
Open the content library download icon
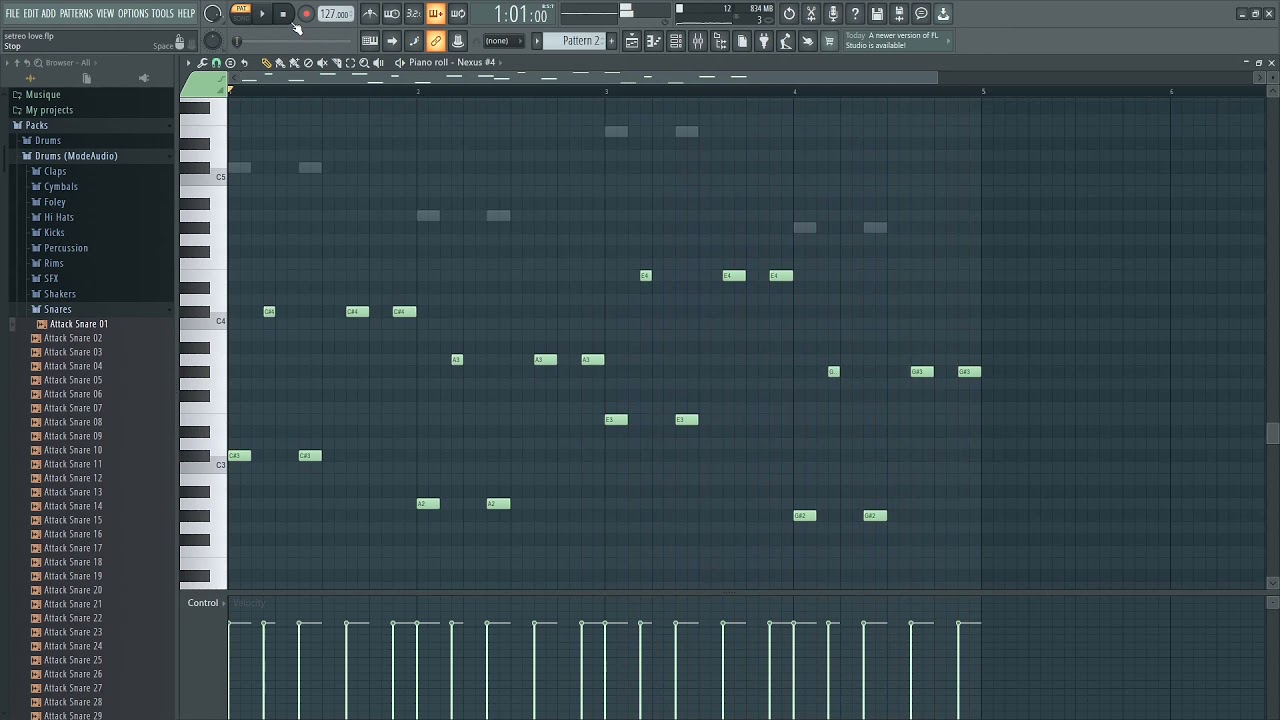943,14
